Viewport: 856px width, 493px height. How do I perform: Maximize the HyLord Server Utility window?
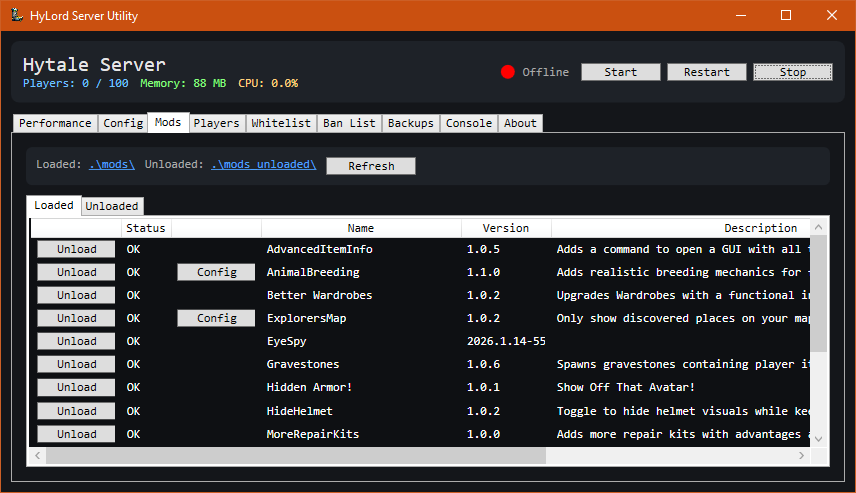click(786, 15)
